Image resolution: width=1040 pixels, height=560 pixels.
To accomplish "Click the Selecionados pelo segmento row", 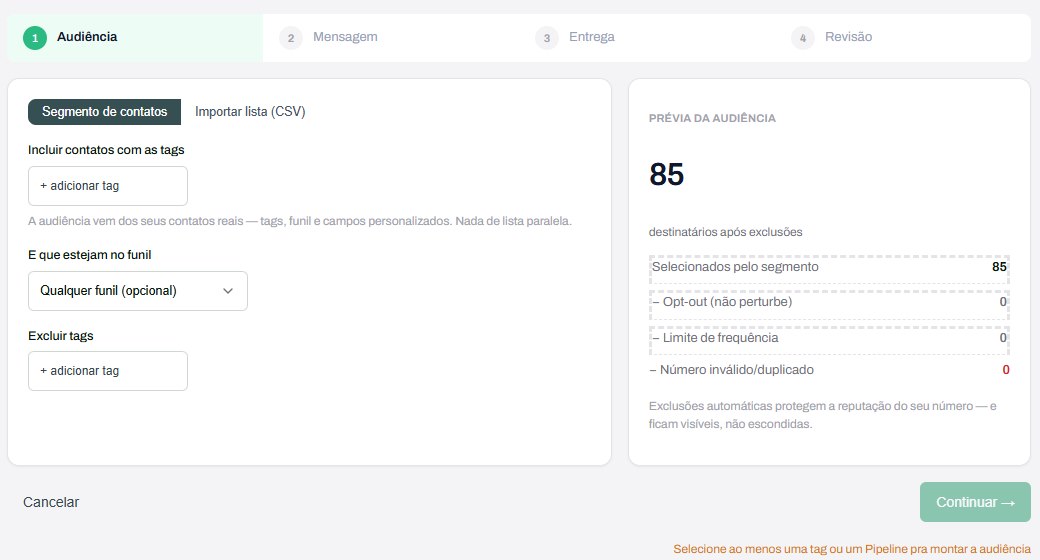I will point(829,269).
